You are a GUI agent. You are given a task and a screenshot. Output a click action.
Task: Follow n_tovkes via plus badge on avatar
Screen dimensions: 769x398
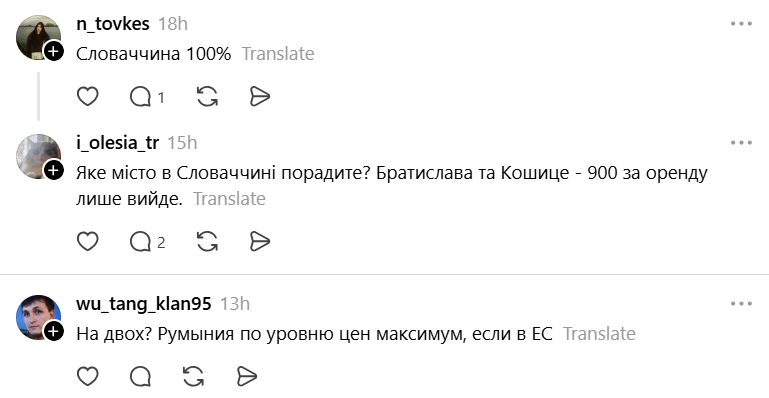pos(53,51)
